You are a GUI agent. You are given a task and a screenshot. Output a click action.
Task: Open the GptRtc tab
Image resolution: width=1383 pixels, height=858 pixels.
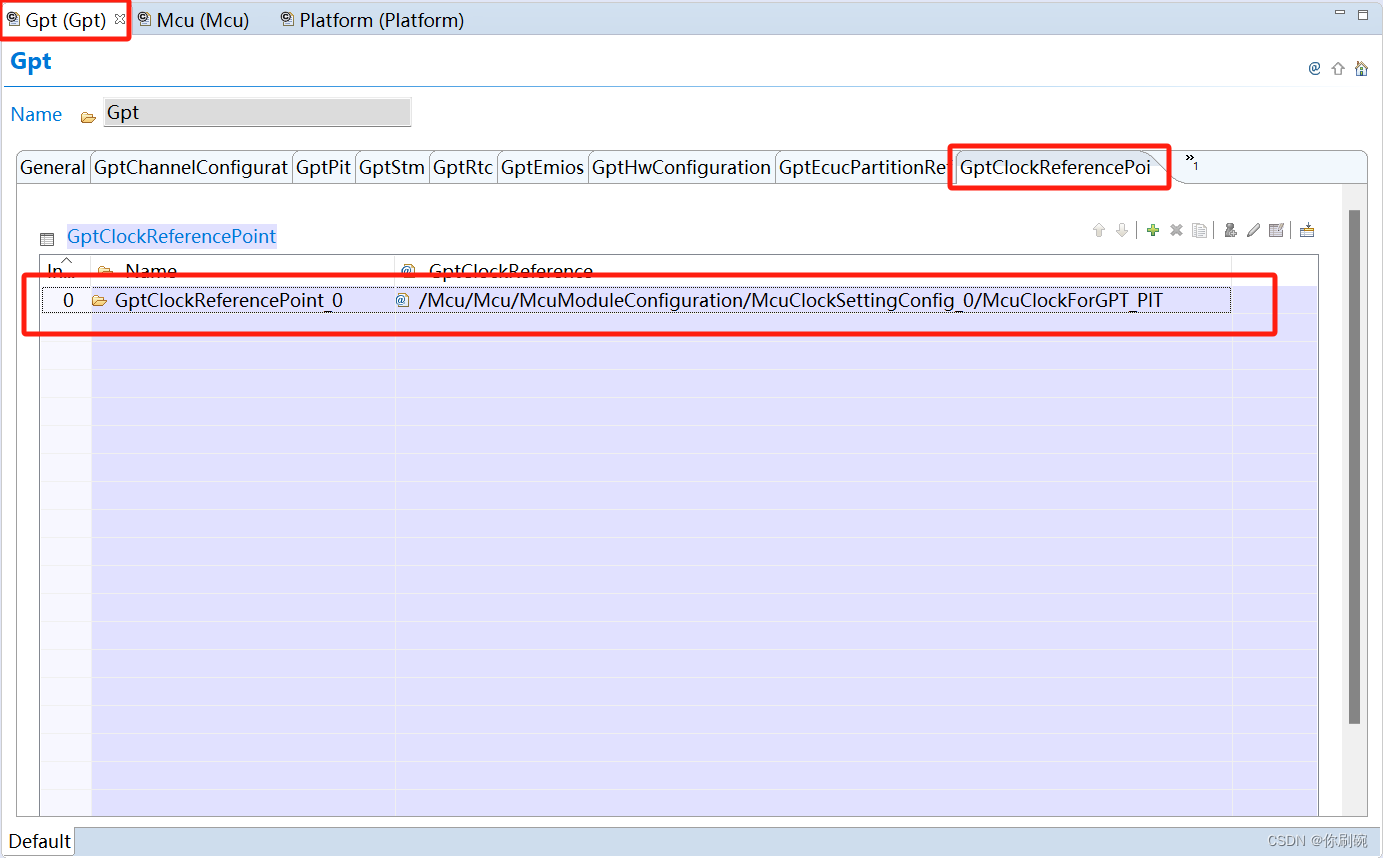pyautogui.click(x=463, y=167)
